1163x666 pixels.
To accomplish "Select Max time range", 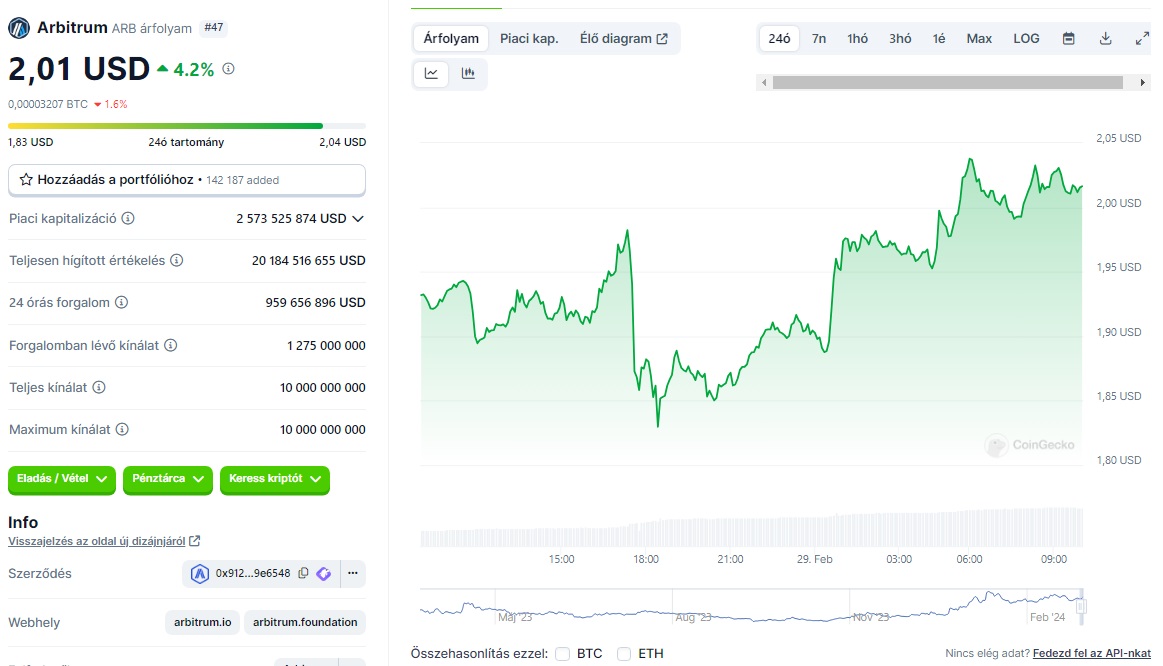I will click(x=979, y=39).
